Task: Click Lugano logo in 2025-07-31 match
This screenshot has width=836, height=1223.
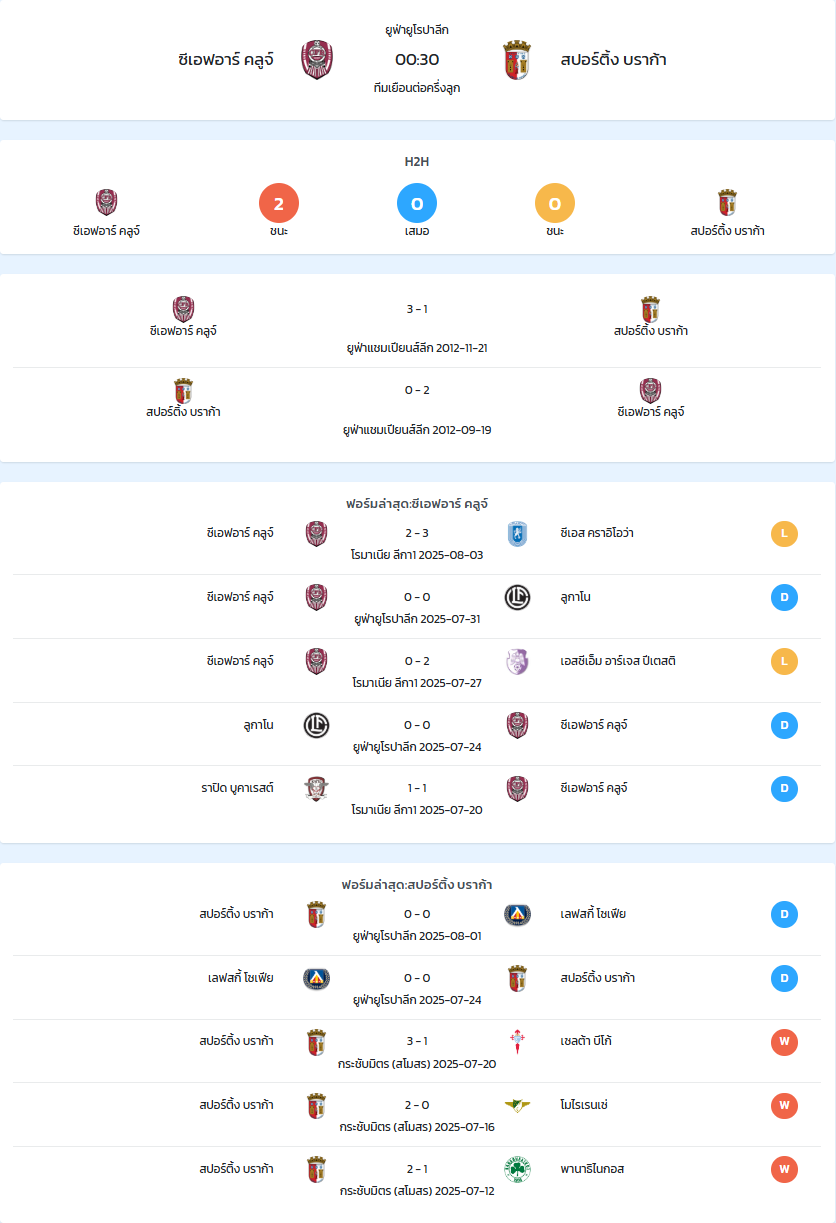Action: [x=517, y=598]
